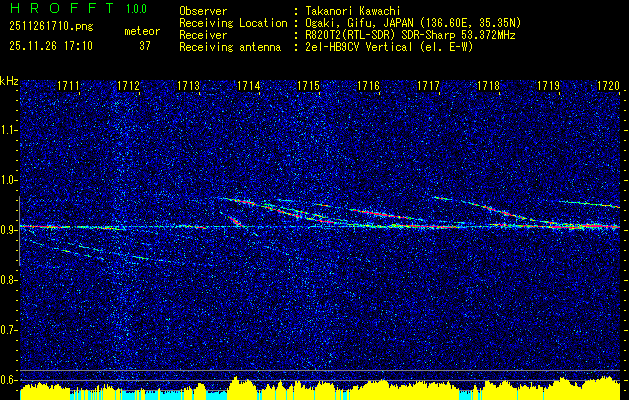Click the date 25.11.26 17:10

pos(51,46)
